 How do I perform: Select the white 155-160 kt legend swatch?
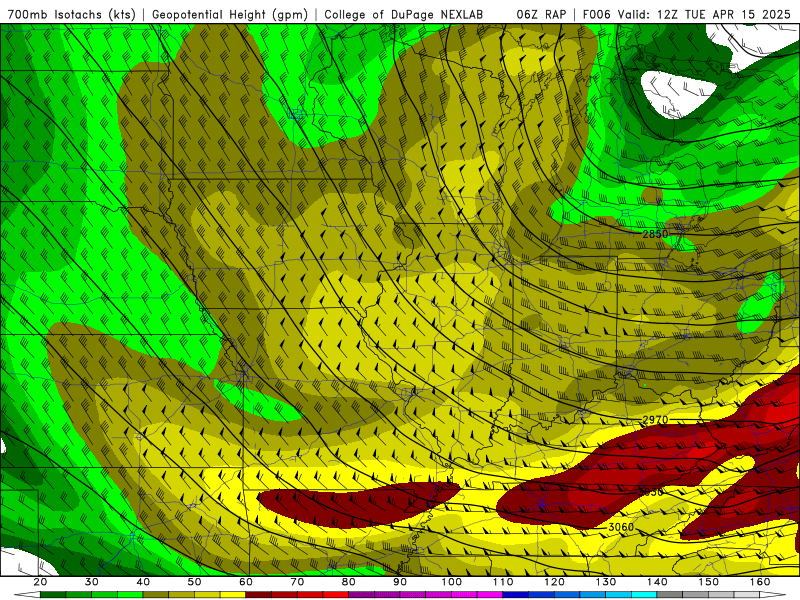(x=747, y=595)
